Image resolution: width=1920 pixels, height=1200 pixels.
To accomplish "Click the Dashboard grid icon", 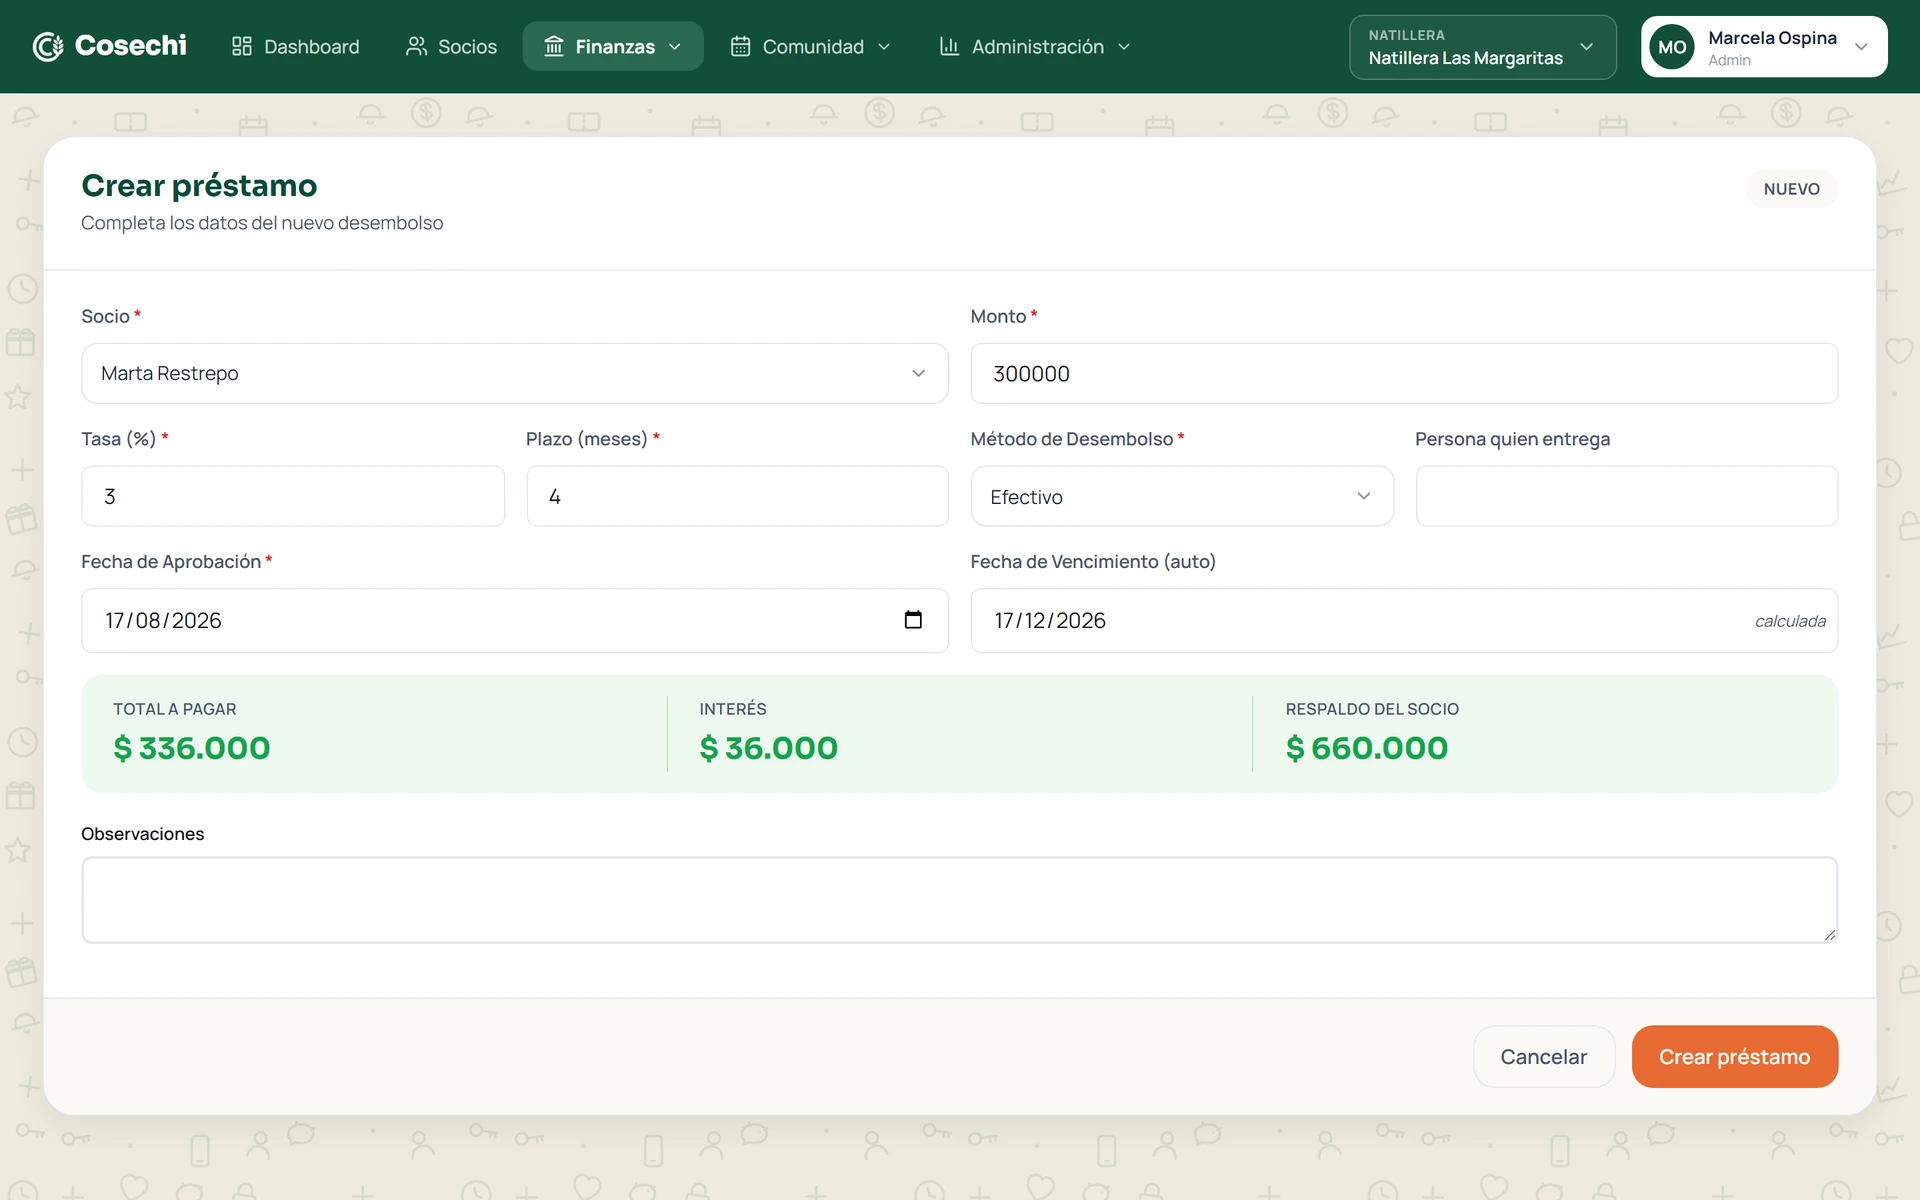I will [x=241, y=46].
